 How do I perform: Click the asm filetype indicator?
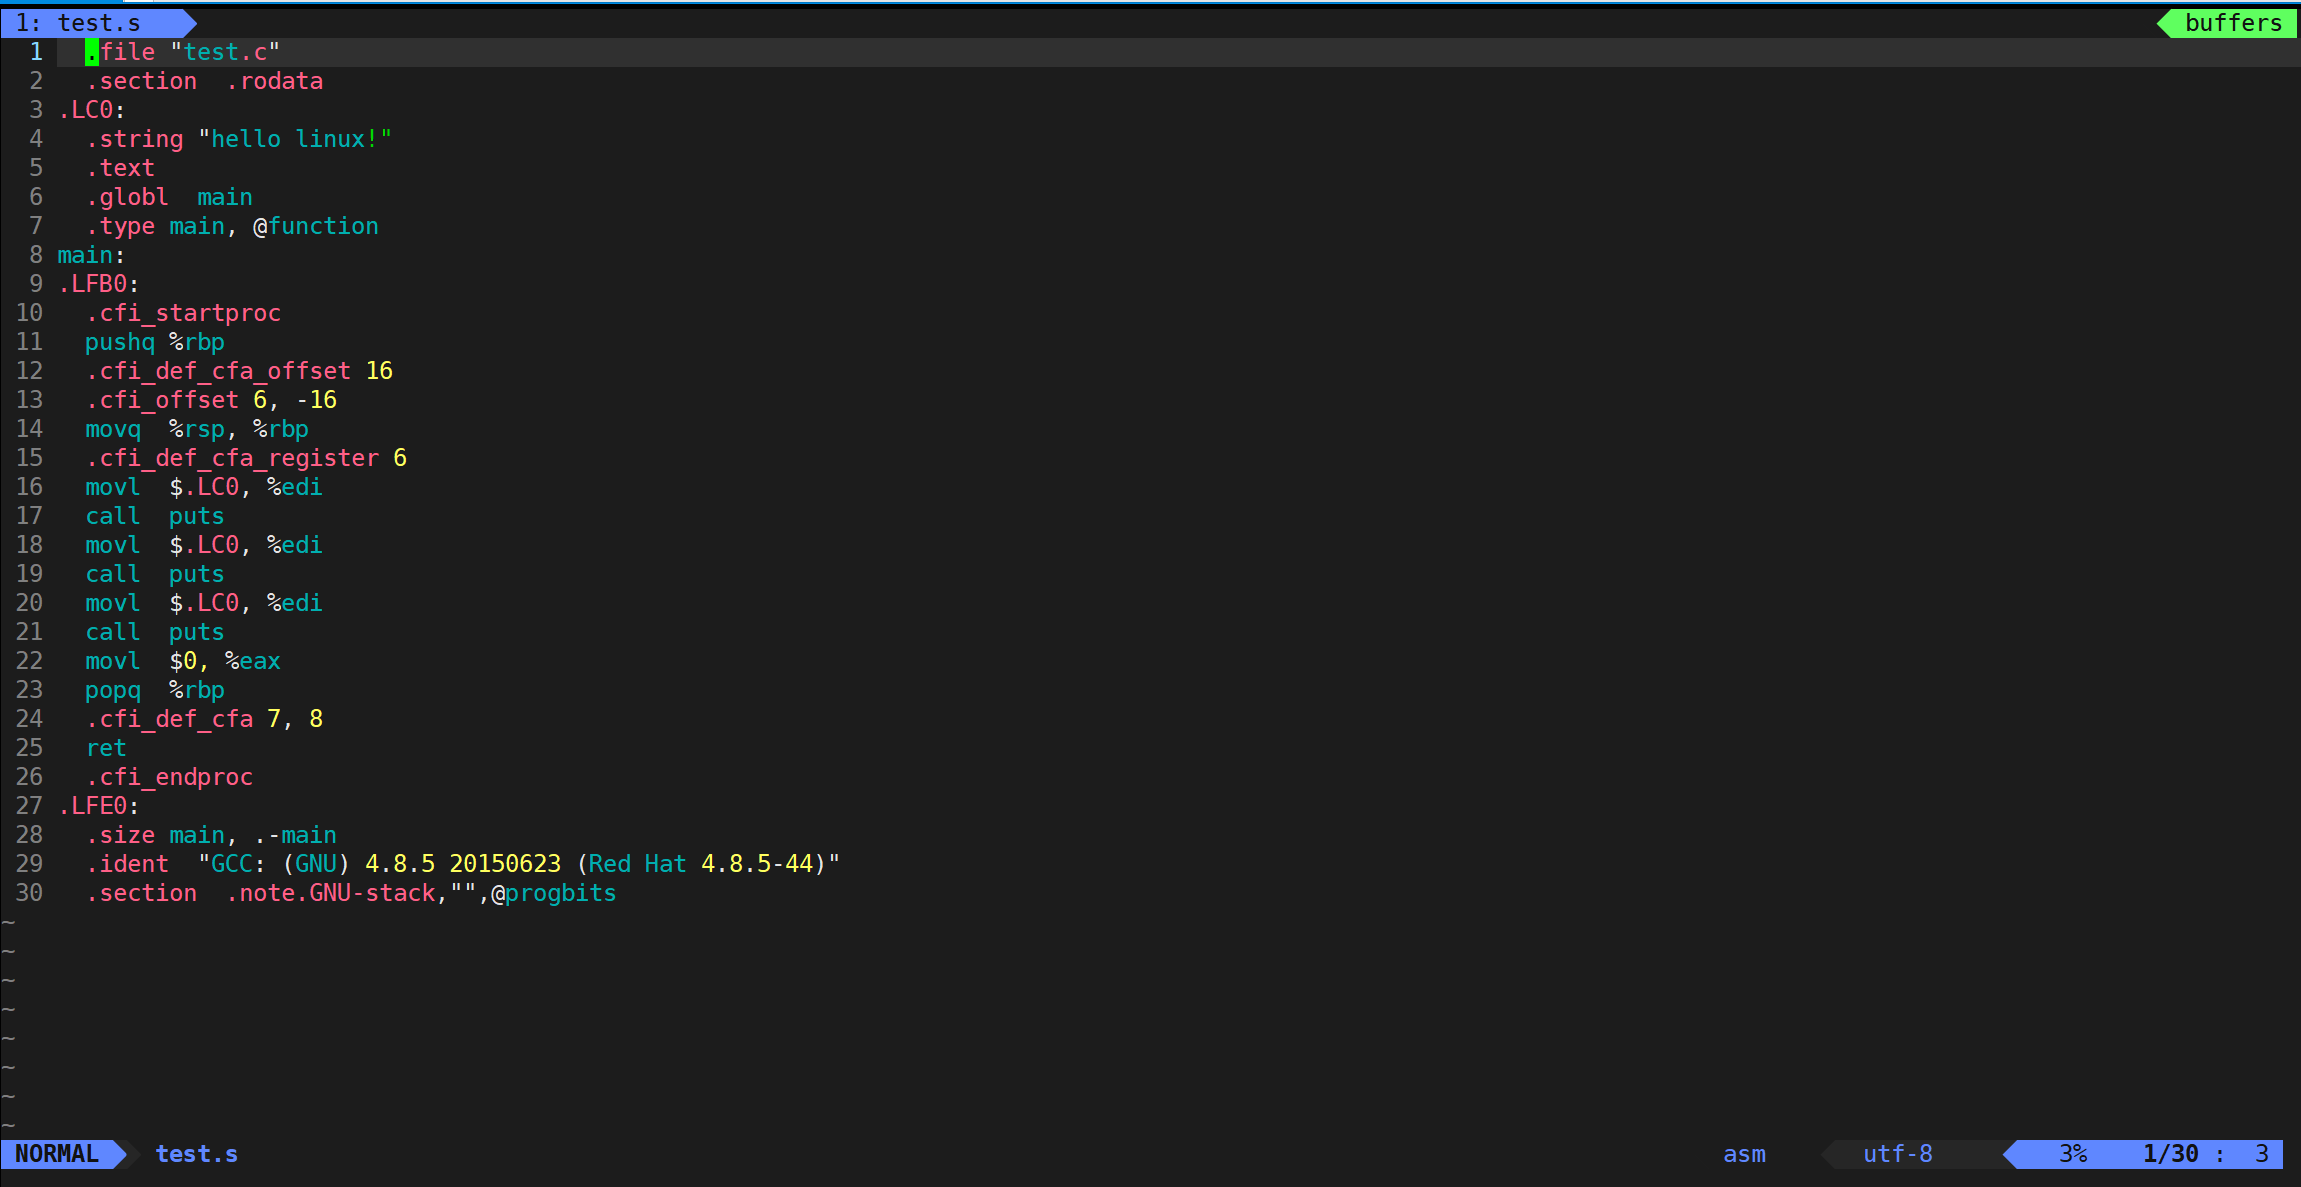[x=1744, y=1154]
